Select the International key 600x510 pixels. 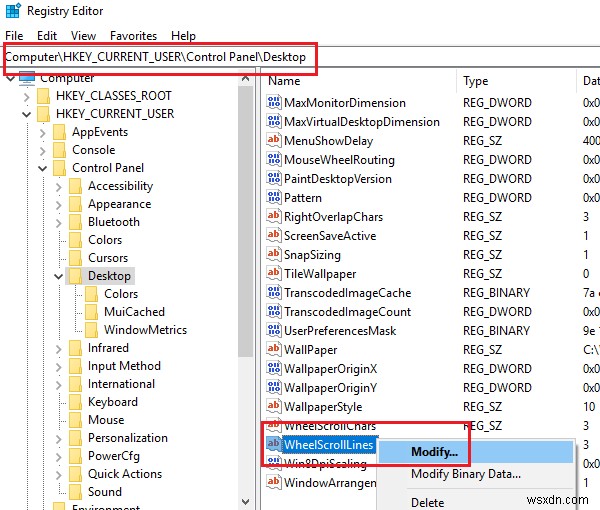pyautogui.click(x=121, y=384)
